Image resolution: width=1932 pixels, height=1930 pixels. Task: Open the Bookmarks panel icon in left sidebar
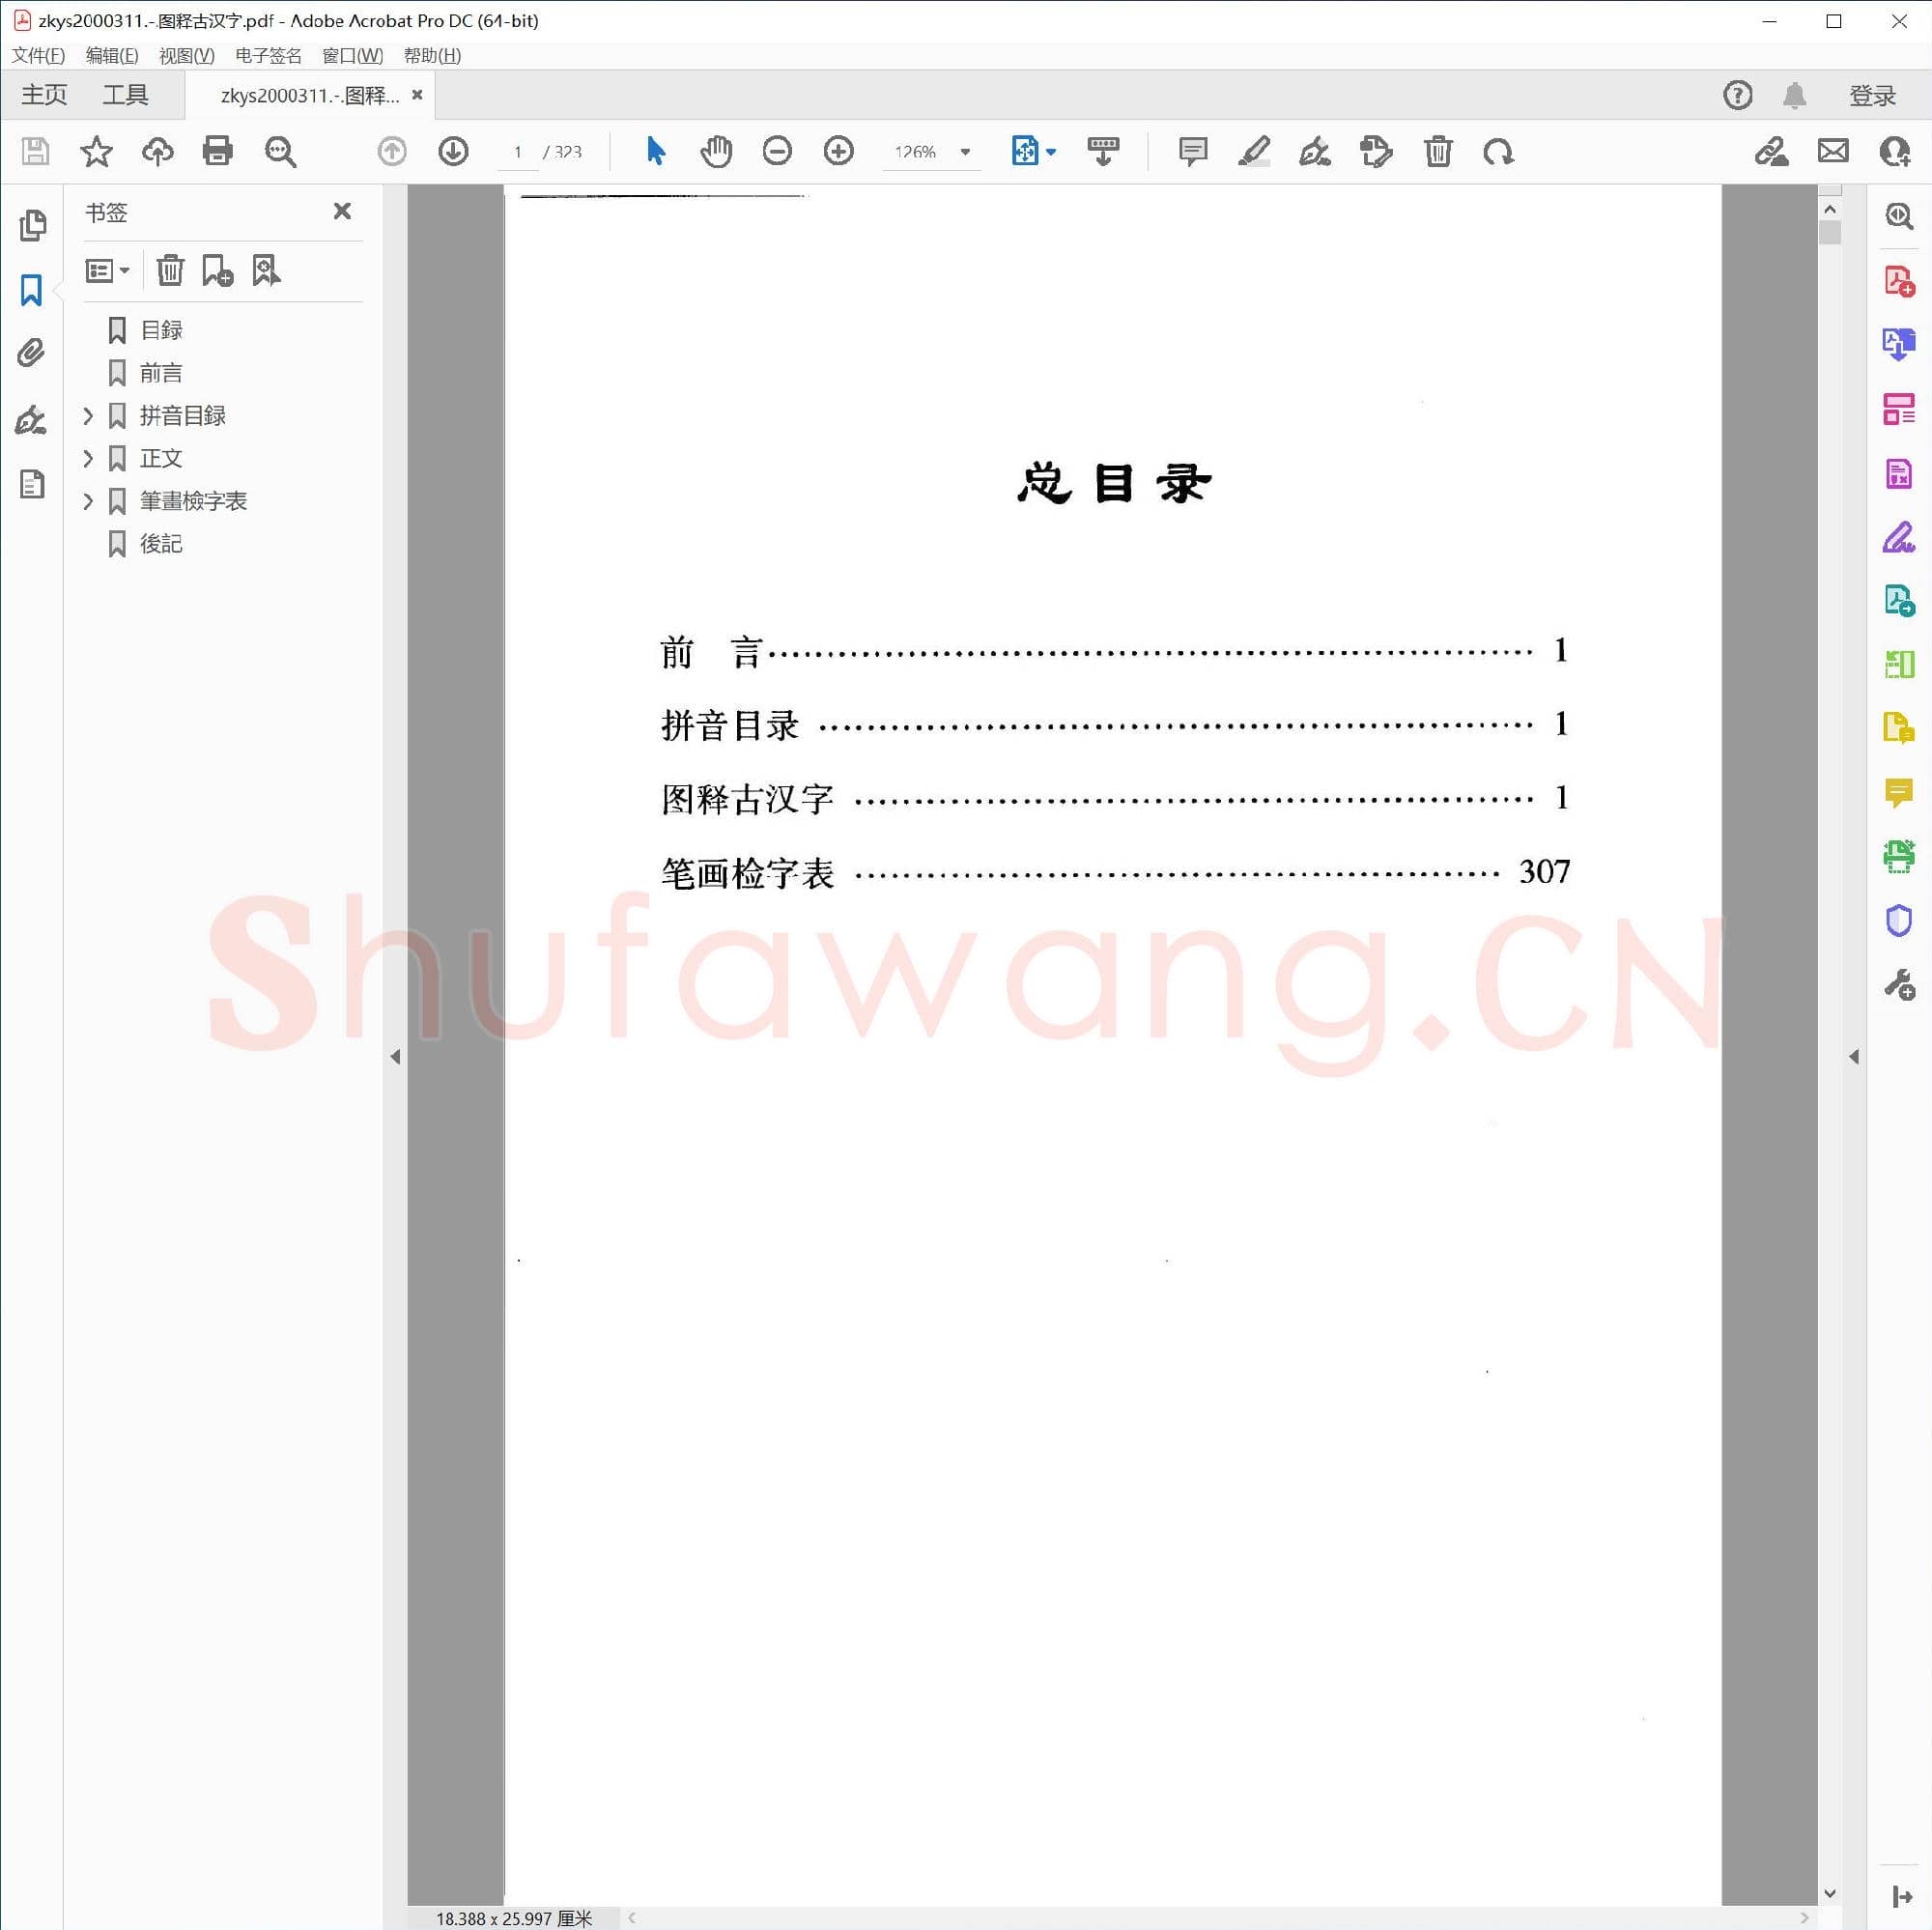[x=31, y=291]
